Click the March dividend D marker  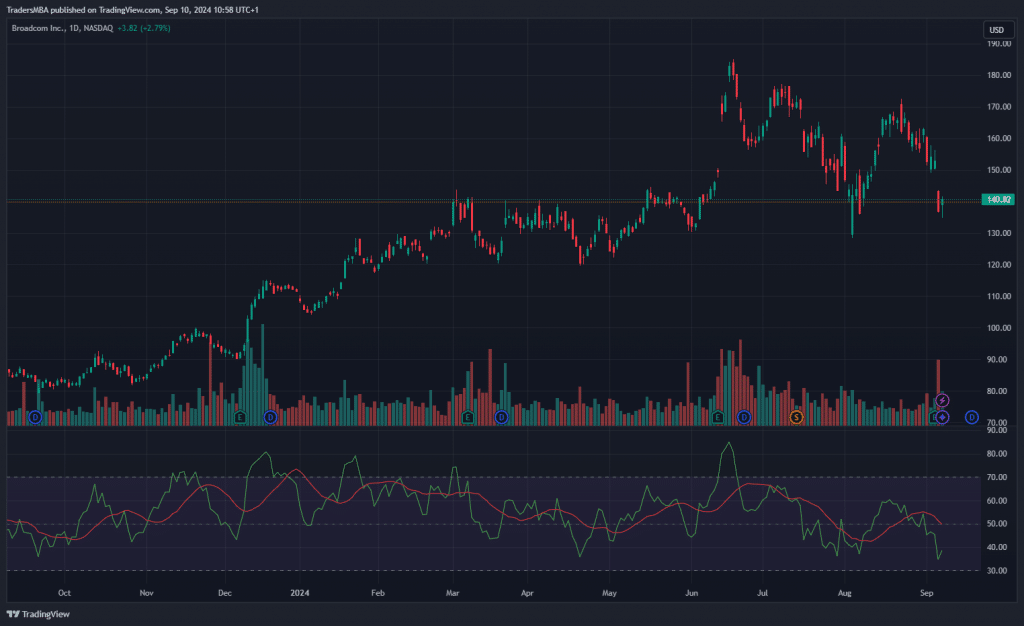pyautogui.click(x=501, y=416)
